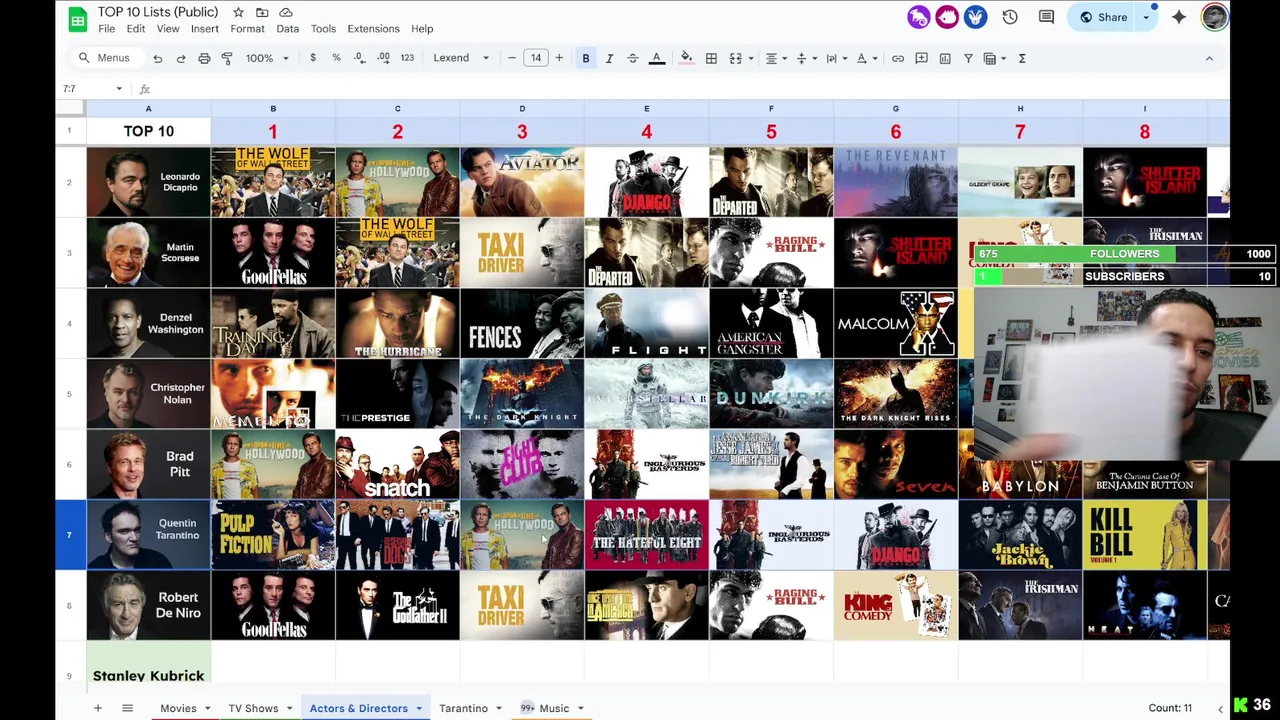This screenshot has height=720, width=1280.
Task: Open the File menu
Action: point(107,29)
